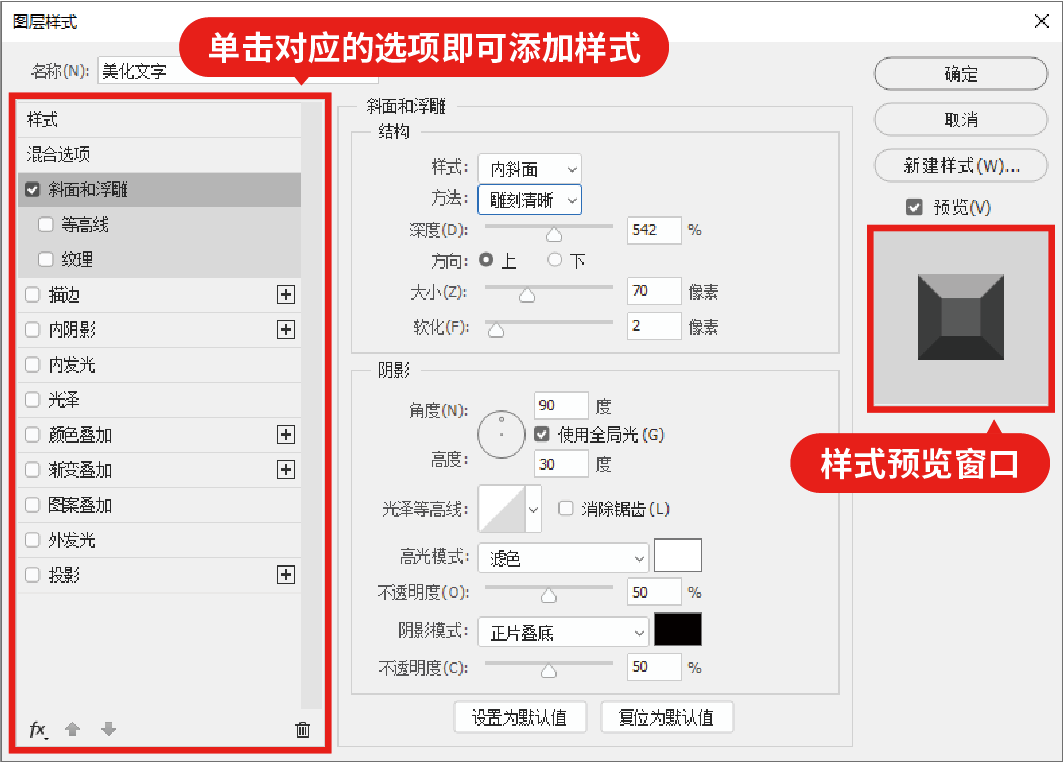Click the delete effect trash icon

(x=303, y=730)
